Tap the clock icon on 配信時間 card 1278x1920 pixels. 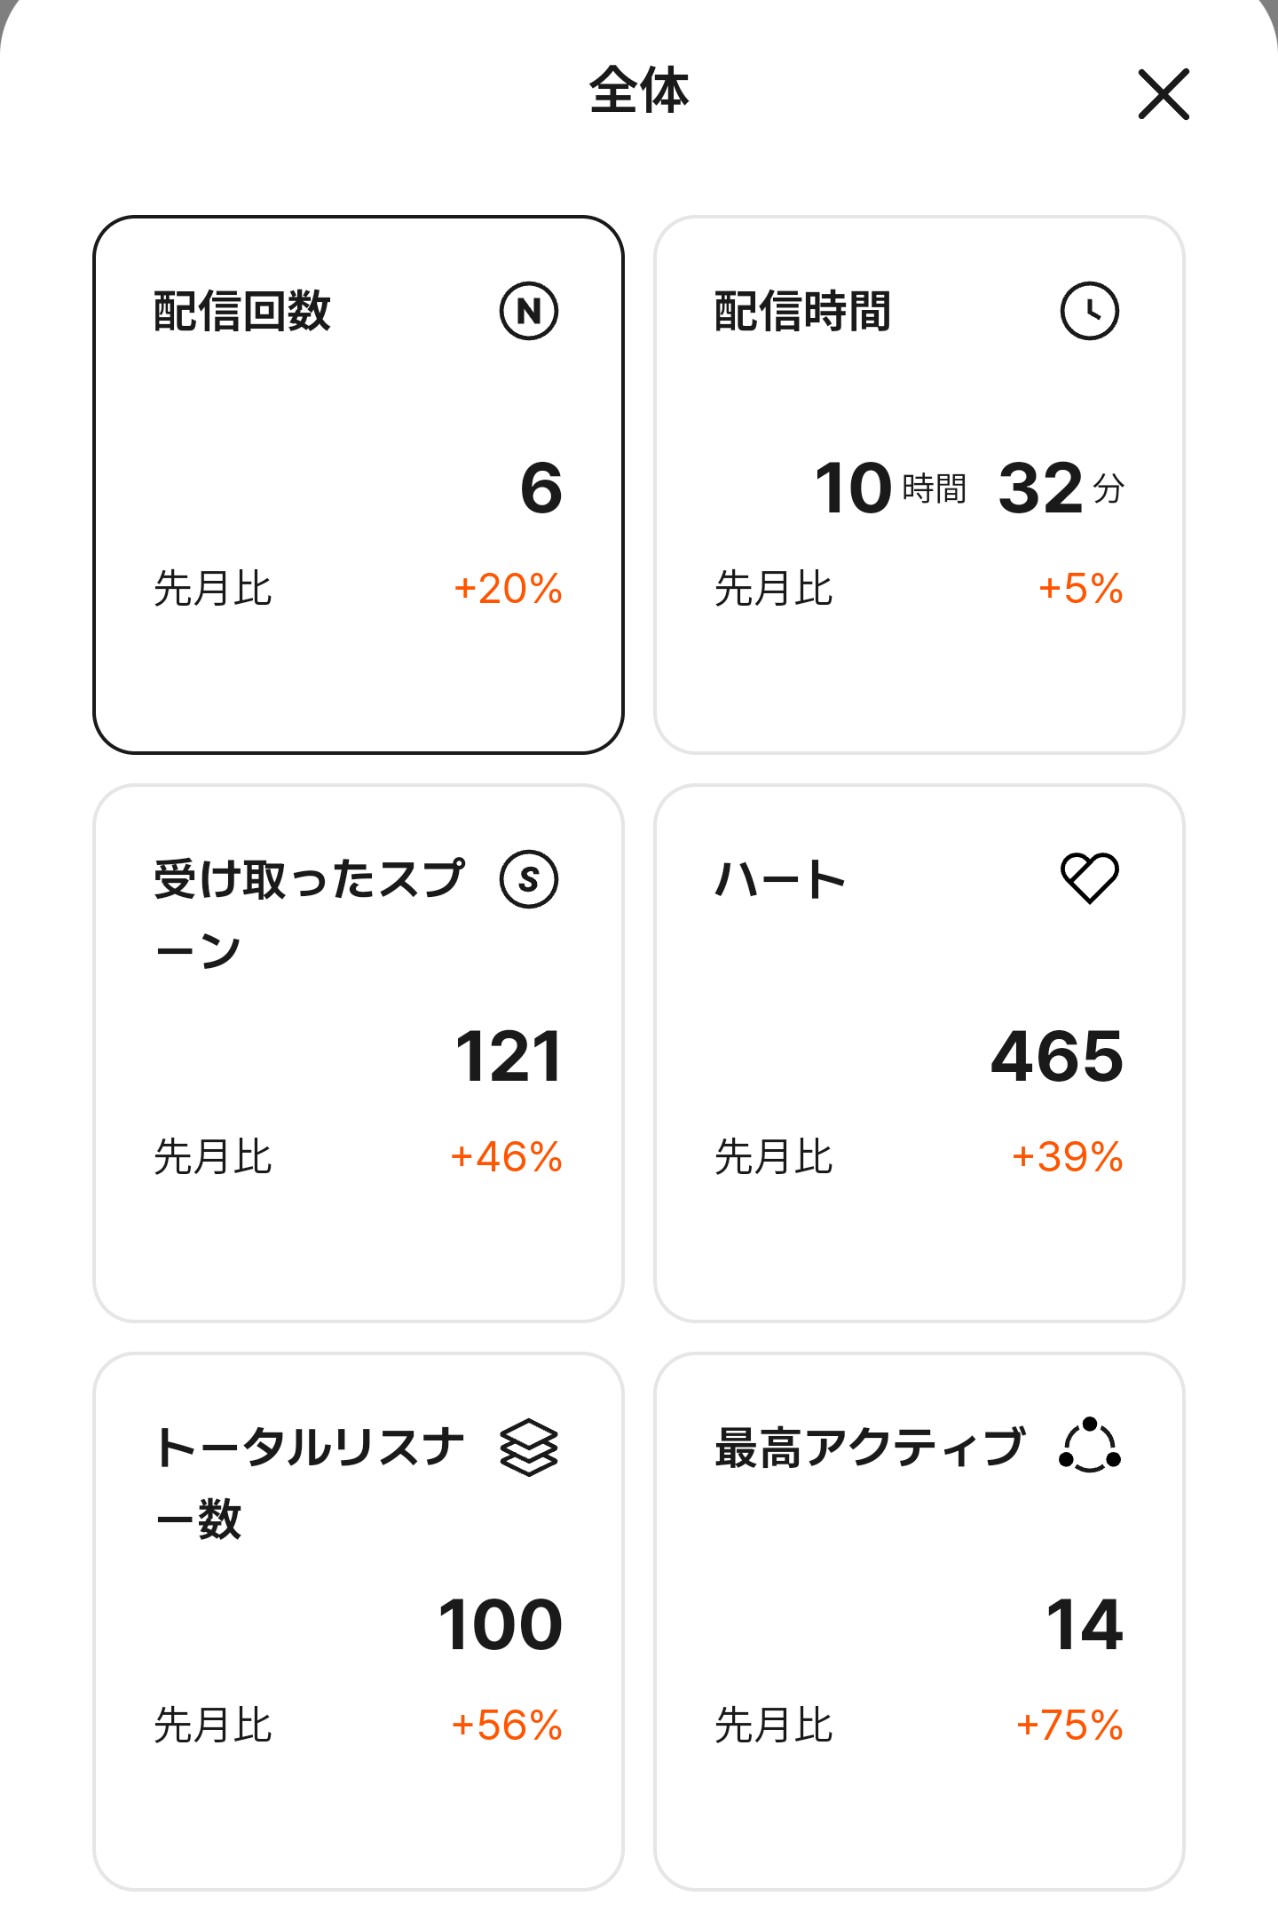click(x=1089, y=311)
